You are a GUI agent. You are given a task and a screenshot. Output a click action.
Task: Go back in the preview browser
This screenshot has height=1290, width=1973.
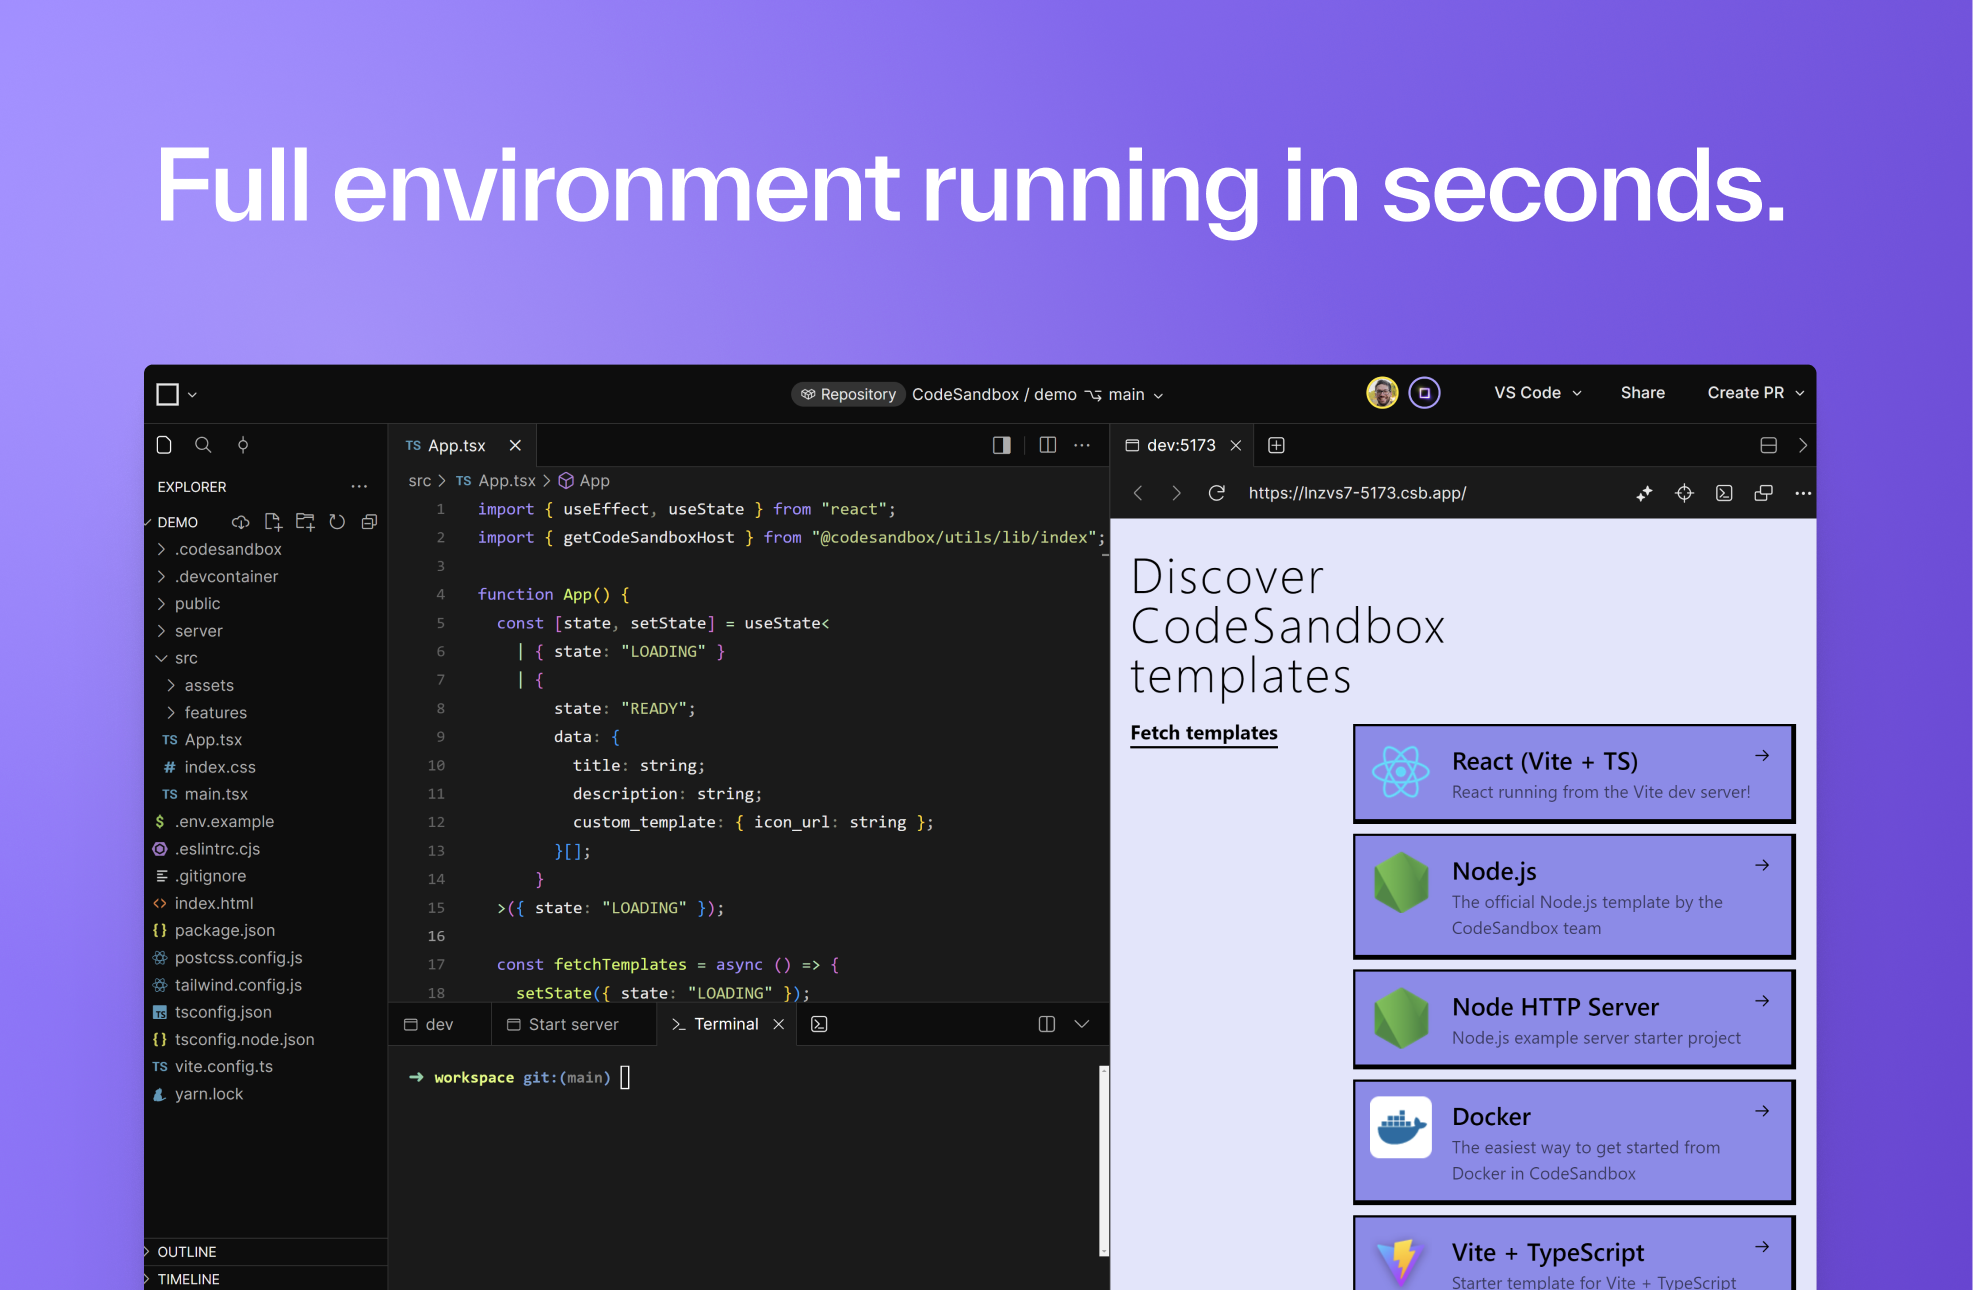click(1138, 493)
